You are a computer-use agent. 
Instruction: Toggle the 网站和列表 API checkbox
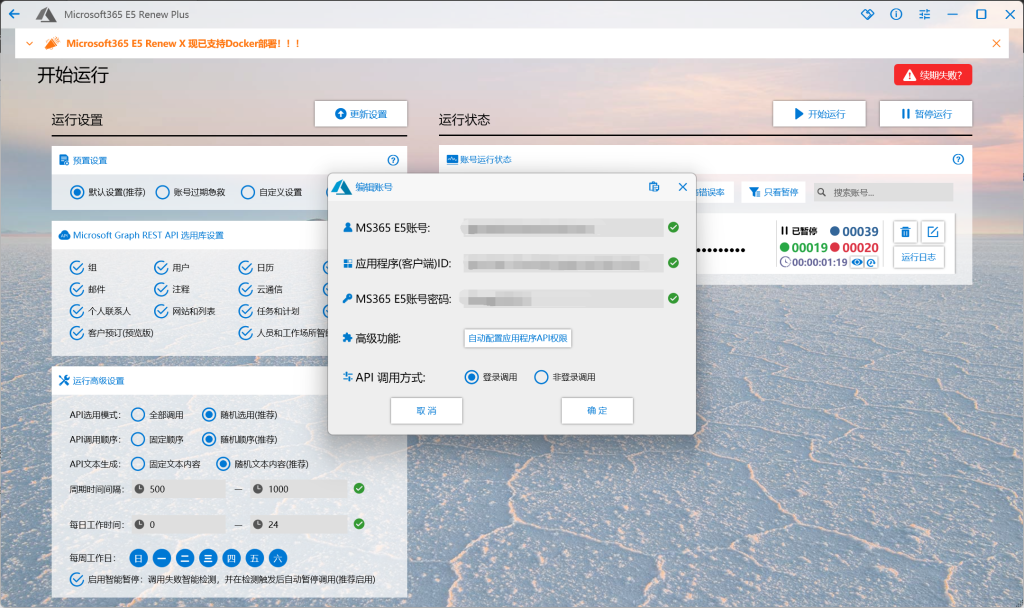(x=161, y=312)
